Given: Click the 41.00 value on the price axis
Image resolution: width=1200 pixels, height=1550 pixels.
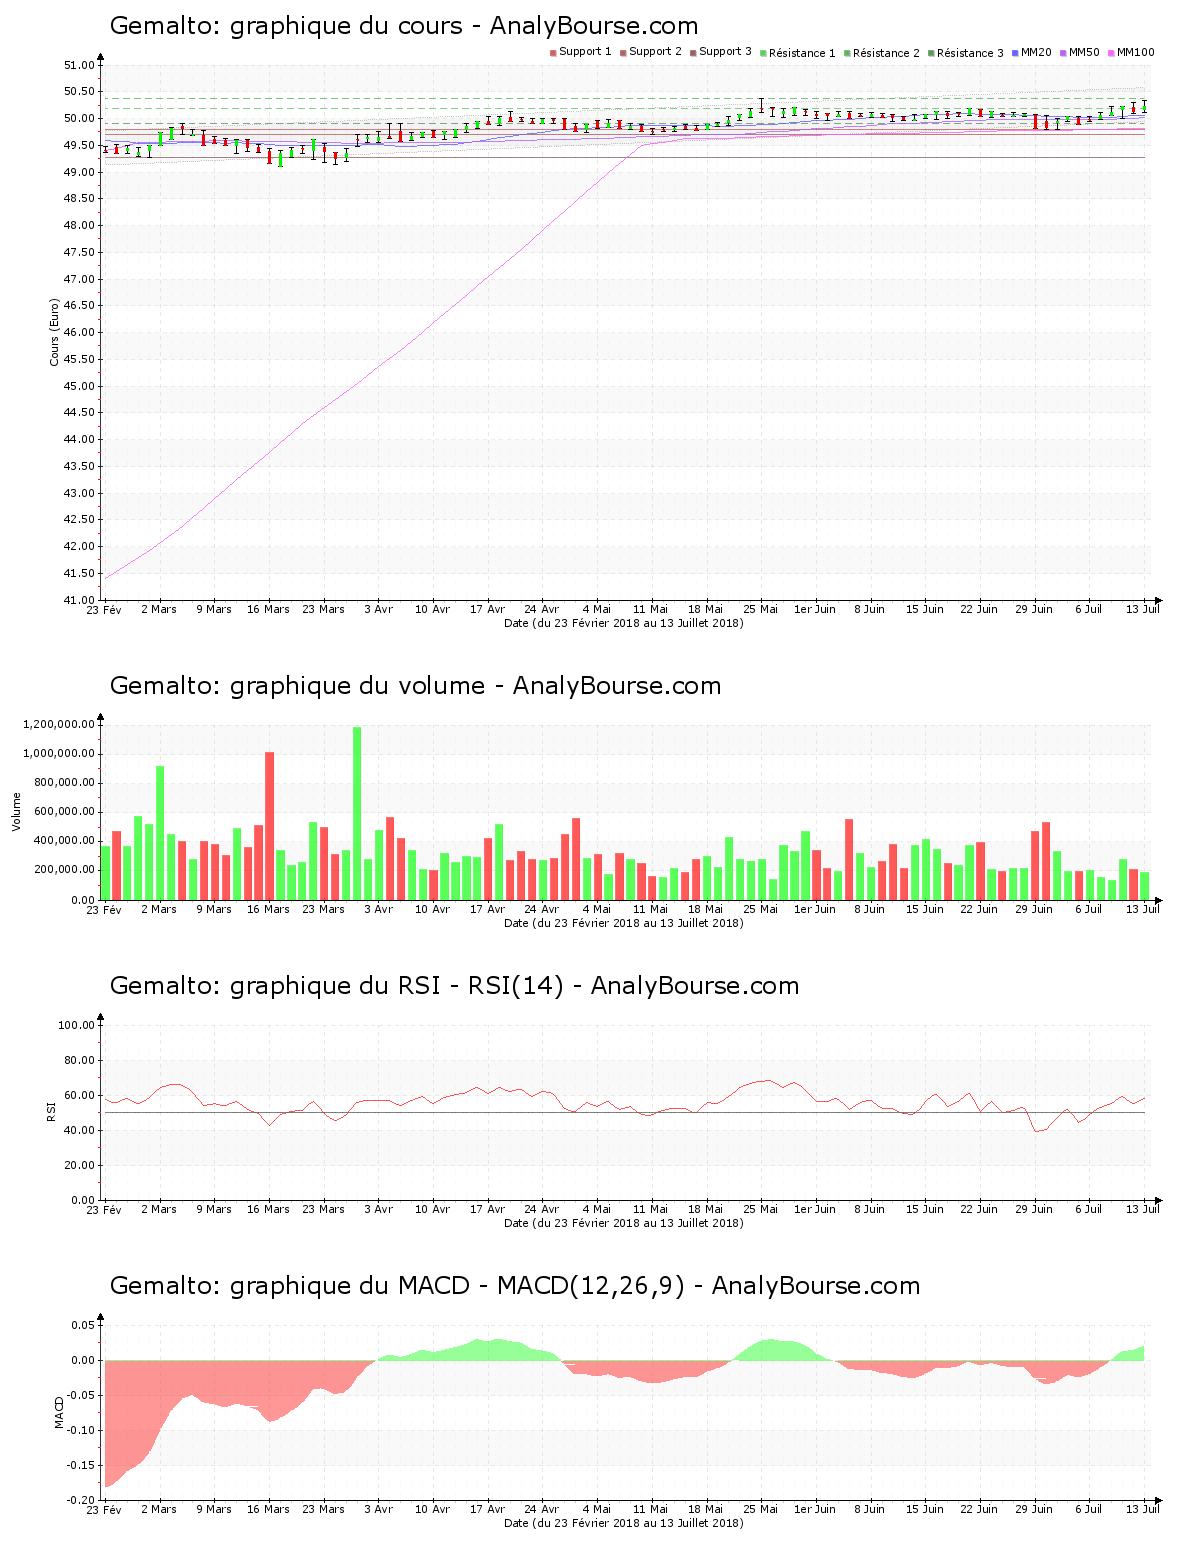Looking at the screenshot, I should coord(79,601).
